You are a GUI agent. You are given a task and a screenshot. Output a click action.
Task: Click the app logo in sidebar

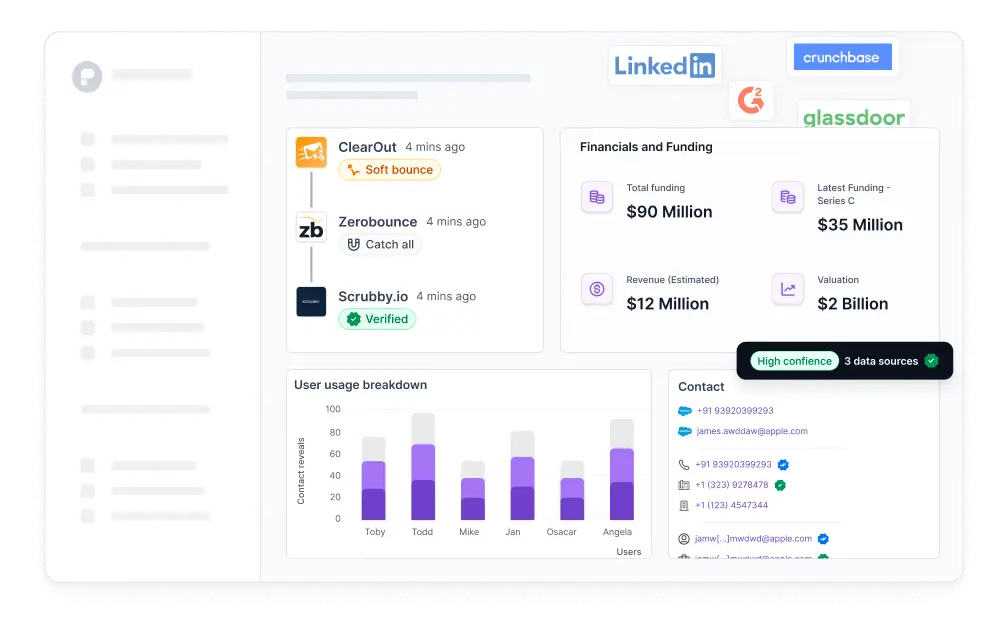point(87,76)
